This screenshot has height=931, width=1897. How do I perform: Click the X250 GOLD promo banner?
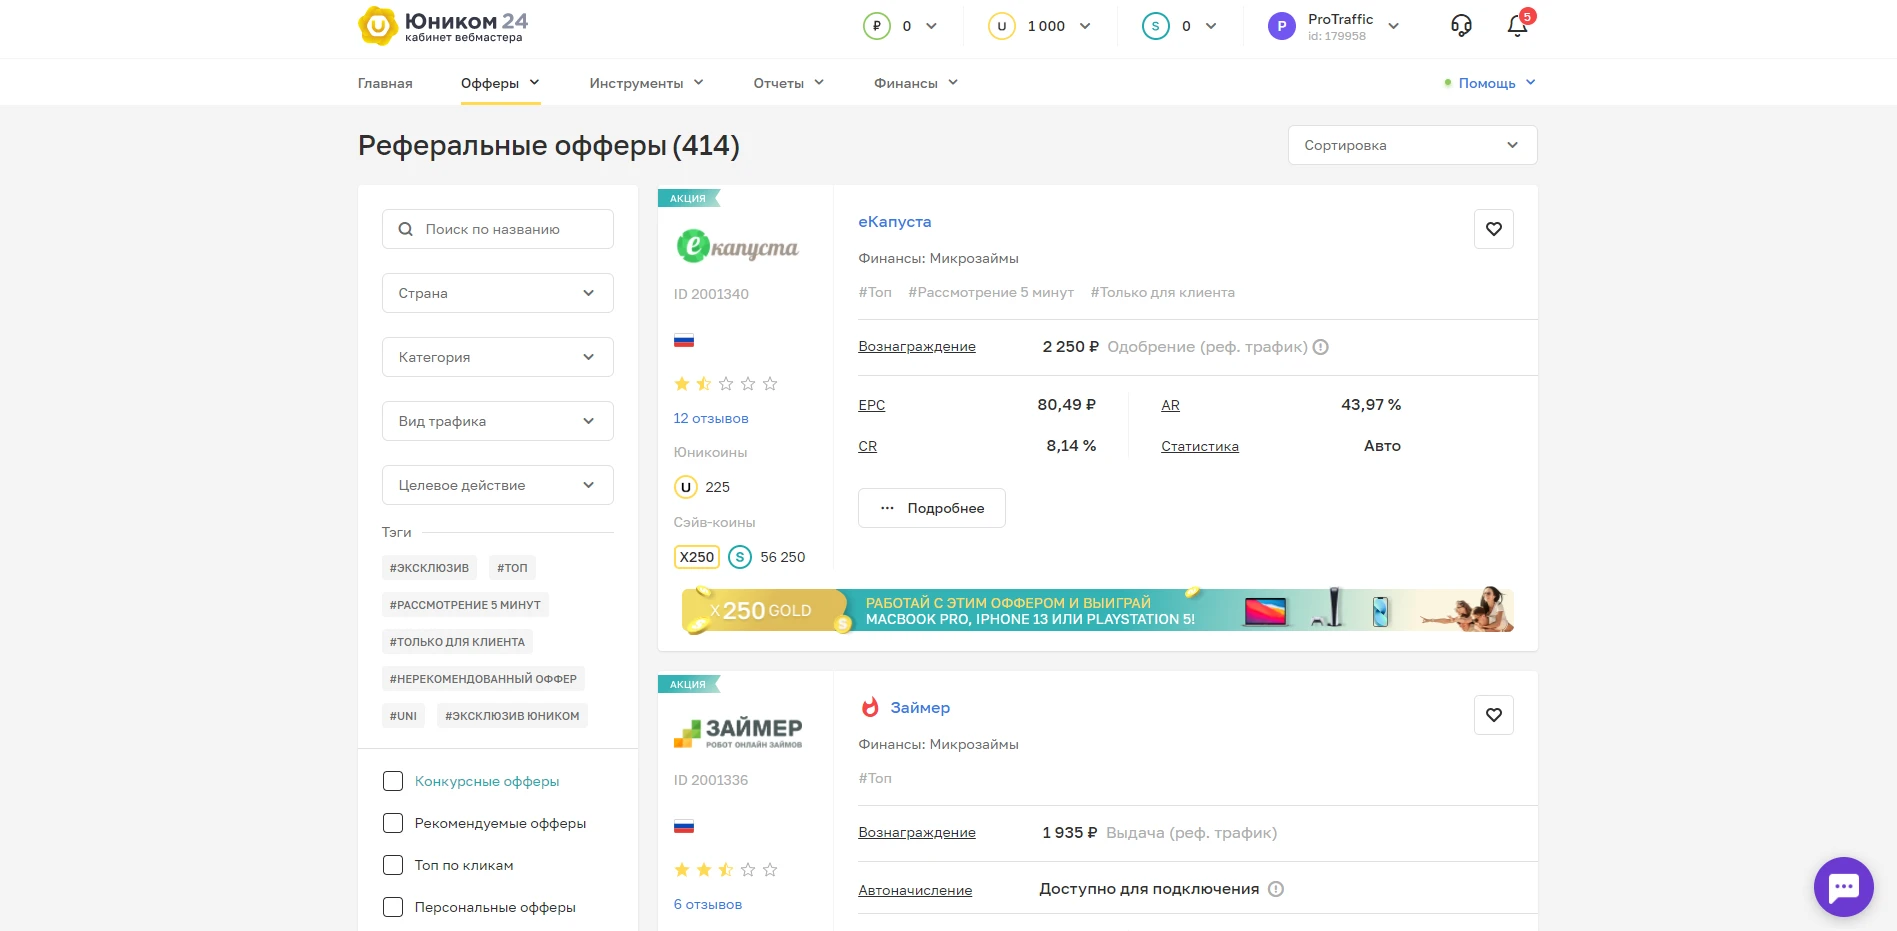(x=1098, y=609)
